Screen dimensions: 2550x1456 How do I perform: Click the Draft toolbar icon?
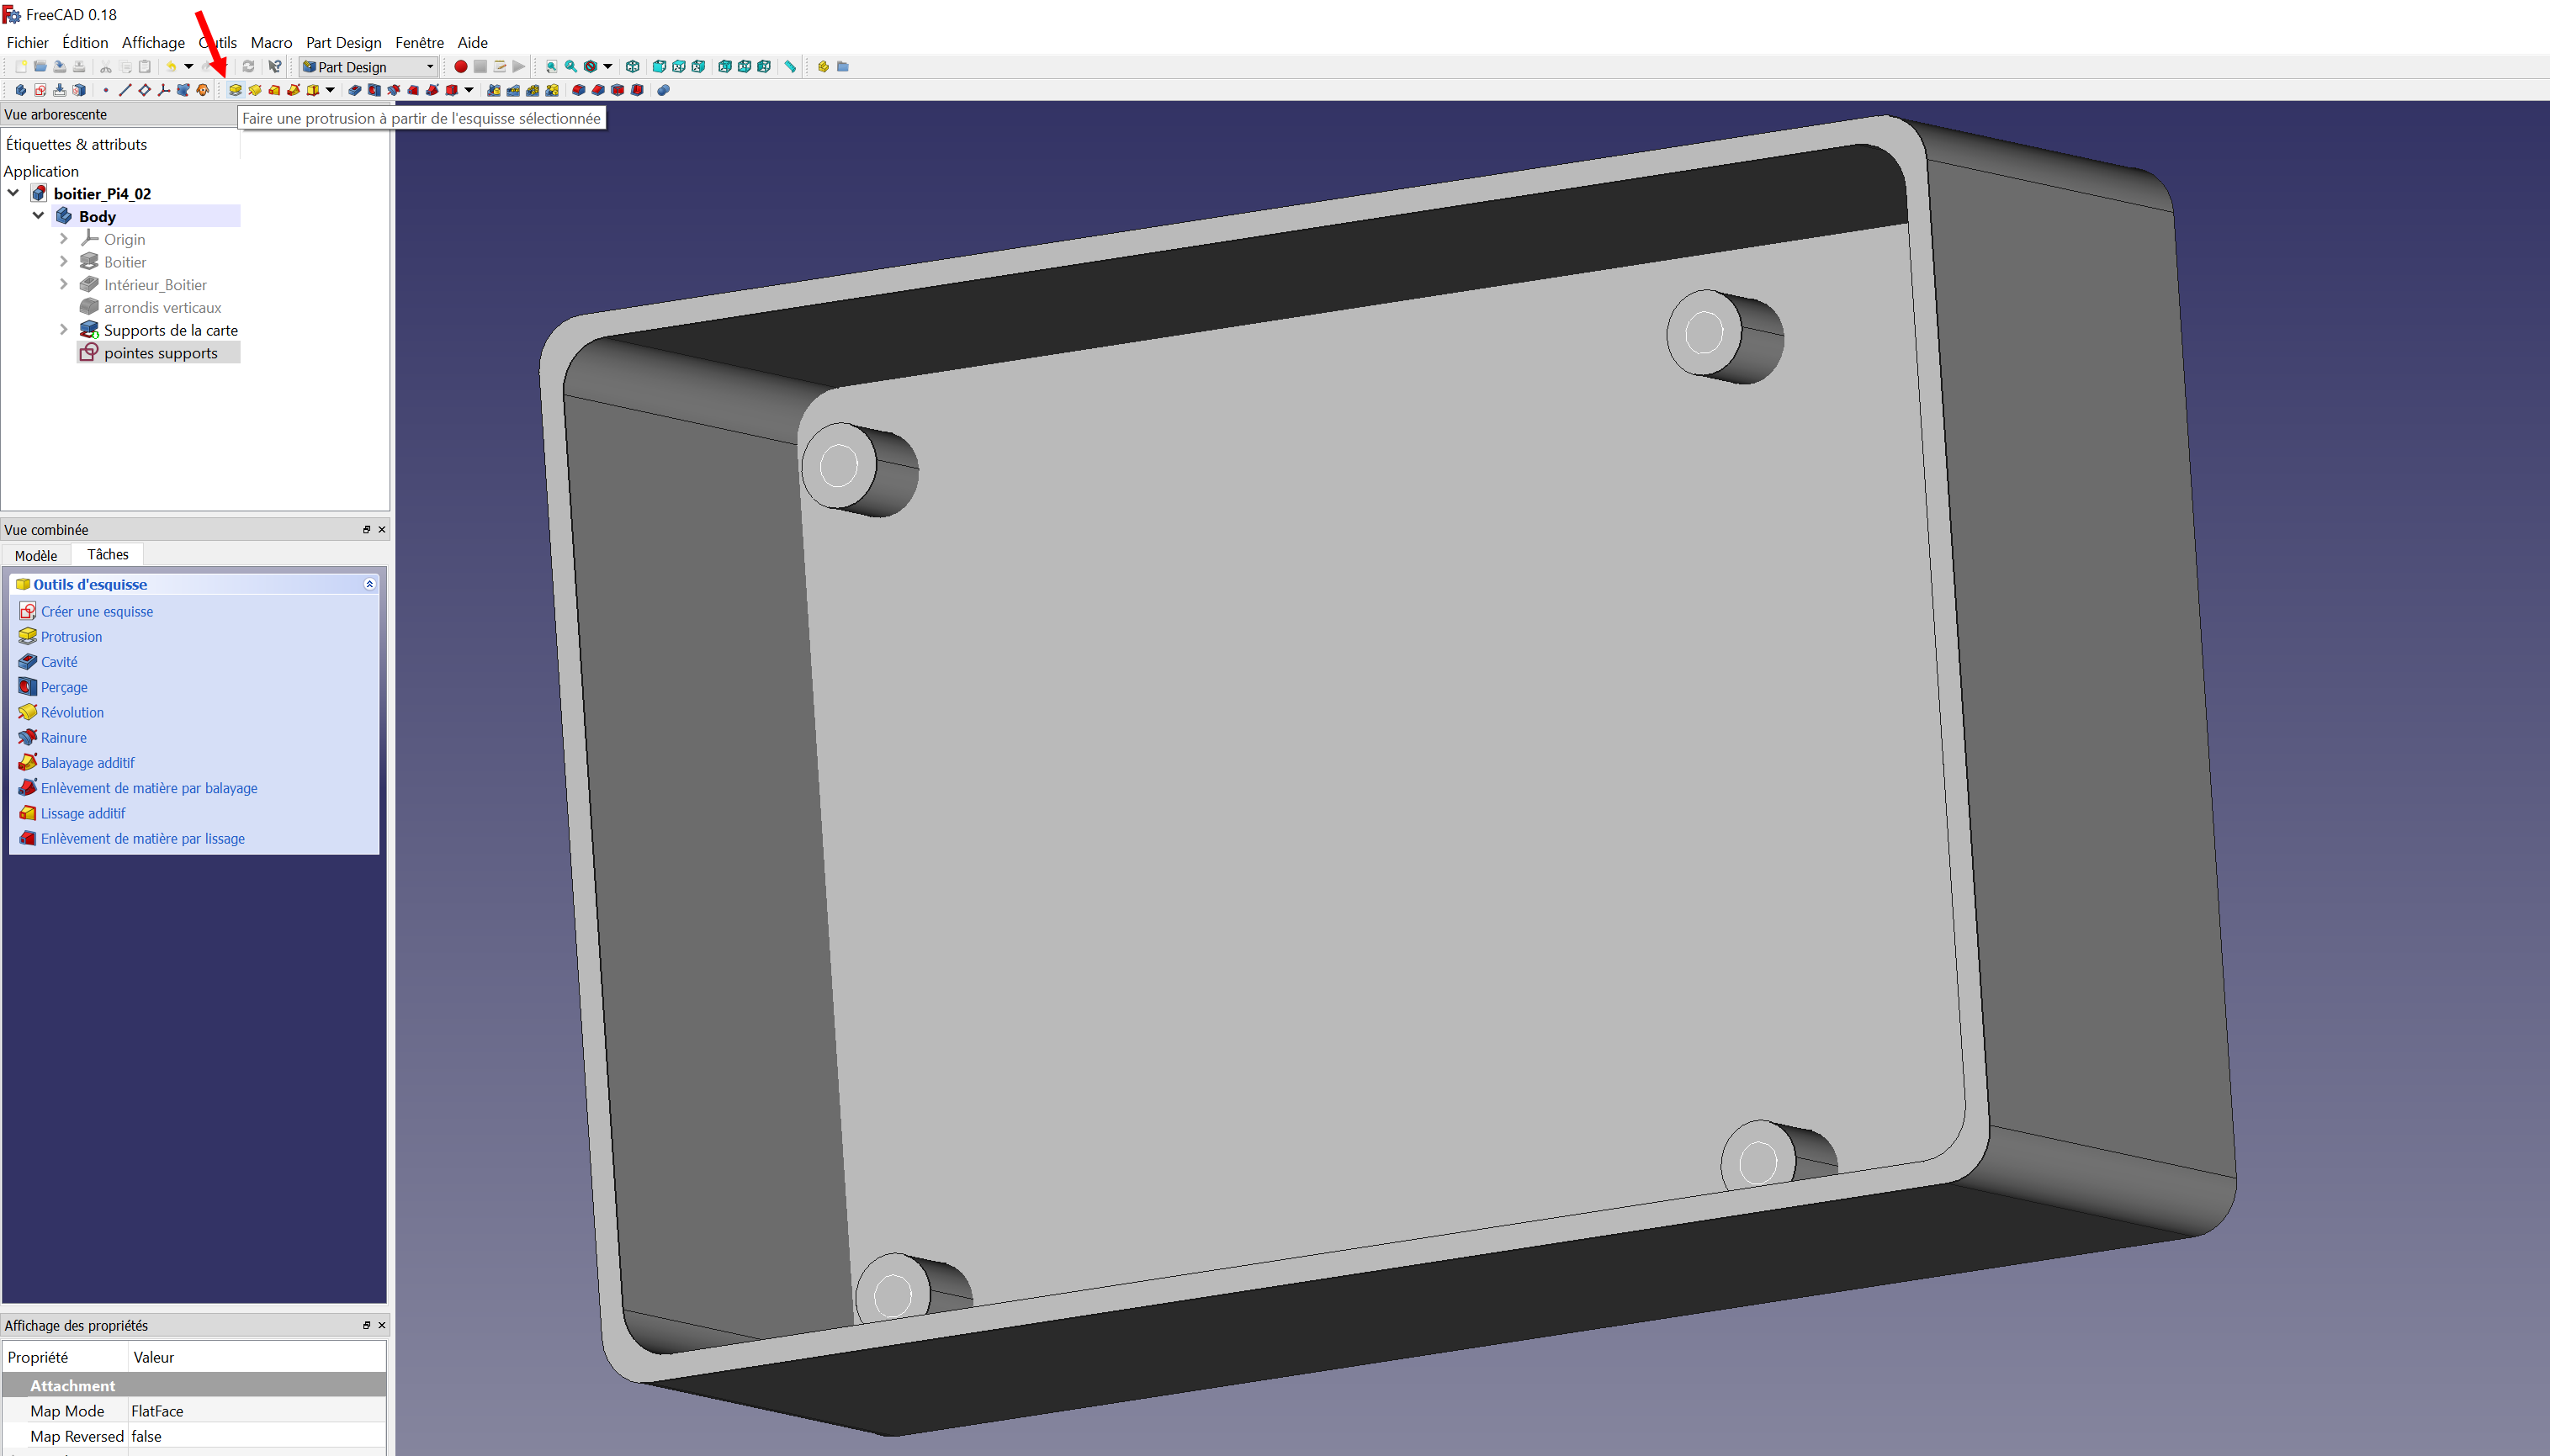pos(617,90)
